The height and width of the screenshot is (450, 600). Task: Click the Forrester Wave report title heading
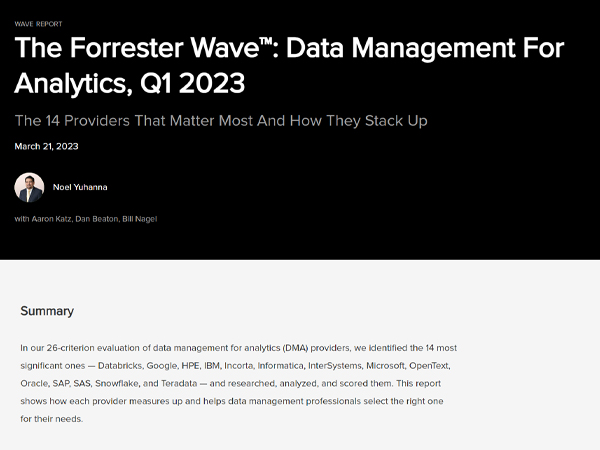tap(289, 65)
